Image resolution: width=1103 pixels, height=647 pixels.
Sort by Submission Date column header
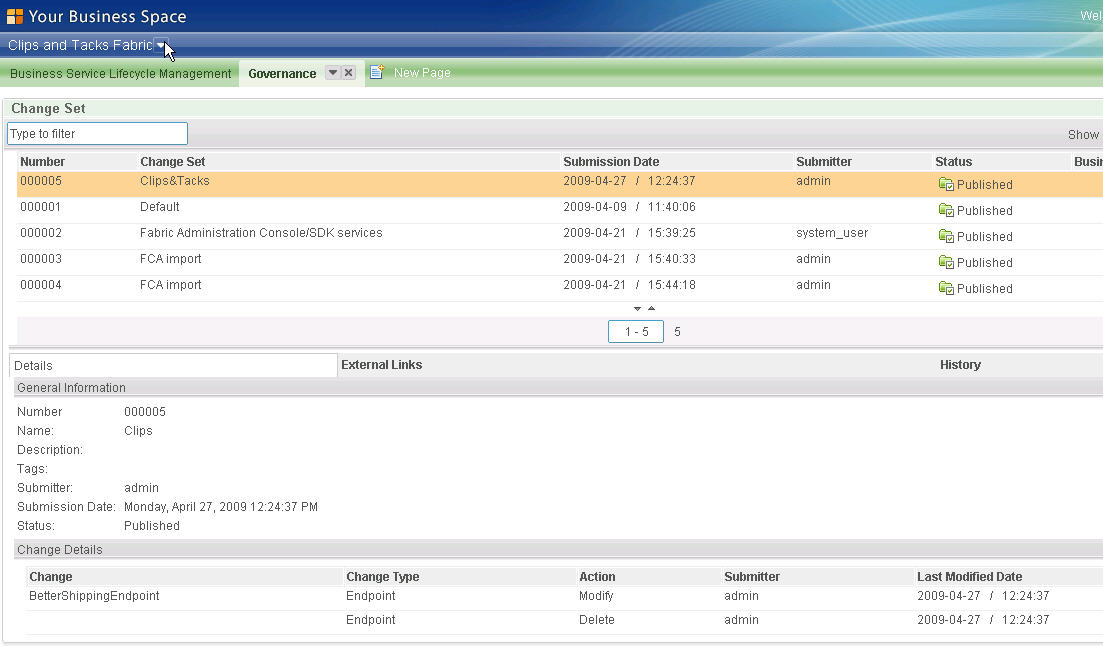click(x=611, y=162)
